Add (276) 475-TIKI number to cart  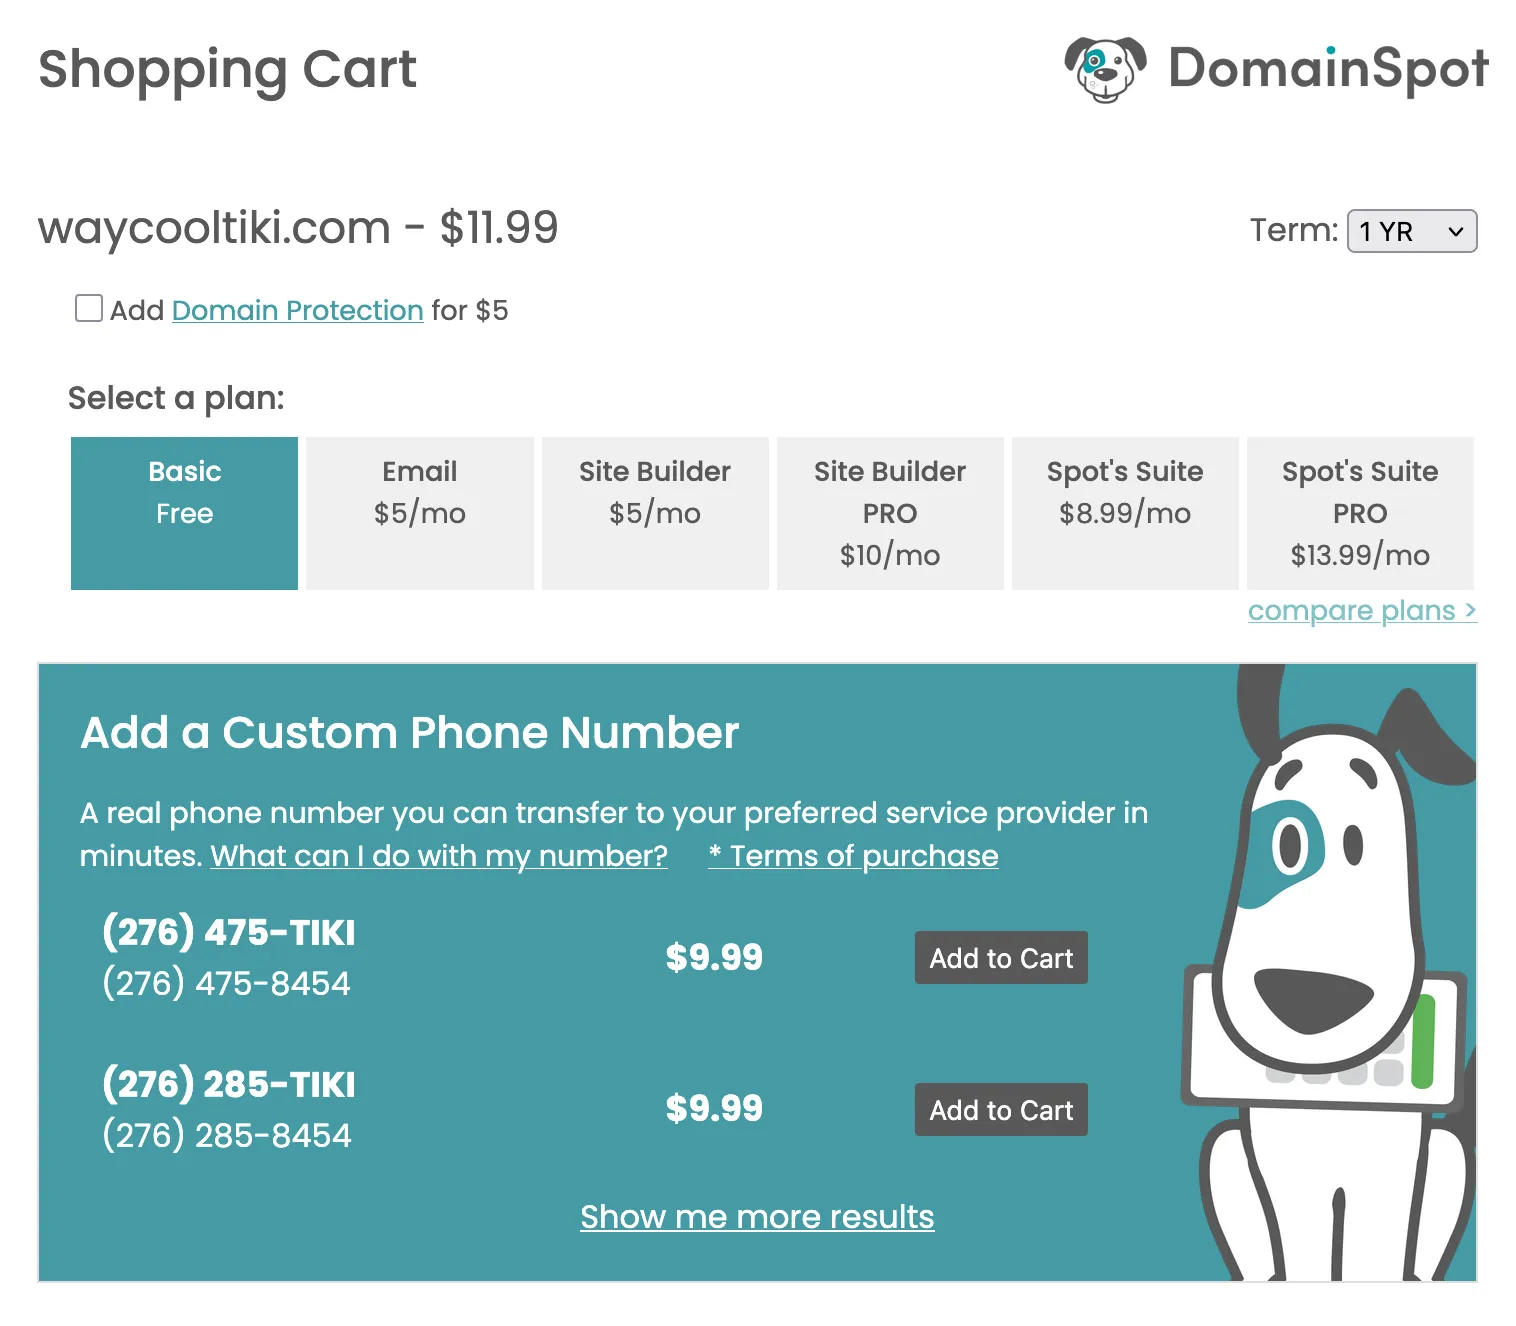(x=1001, y=958)
